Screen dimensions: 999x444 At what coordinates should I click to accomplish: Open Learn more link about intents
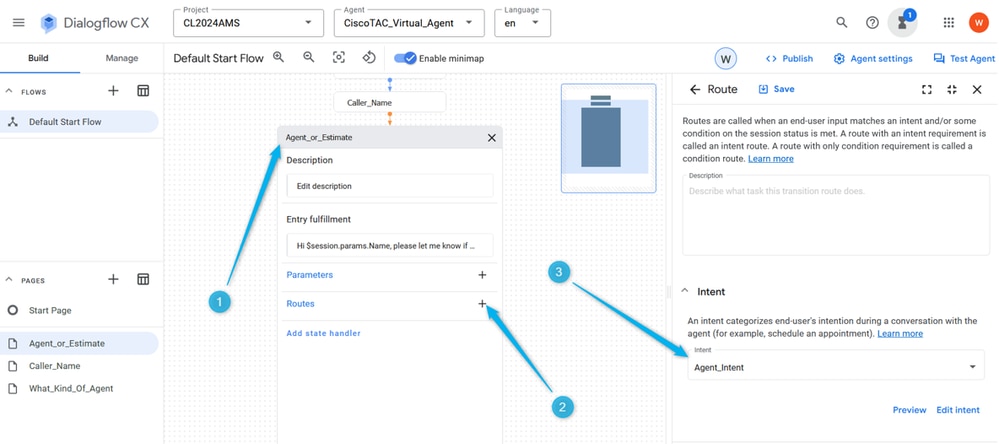pyautogui.click(x=900, y=334)
